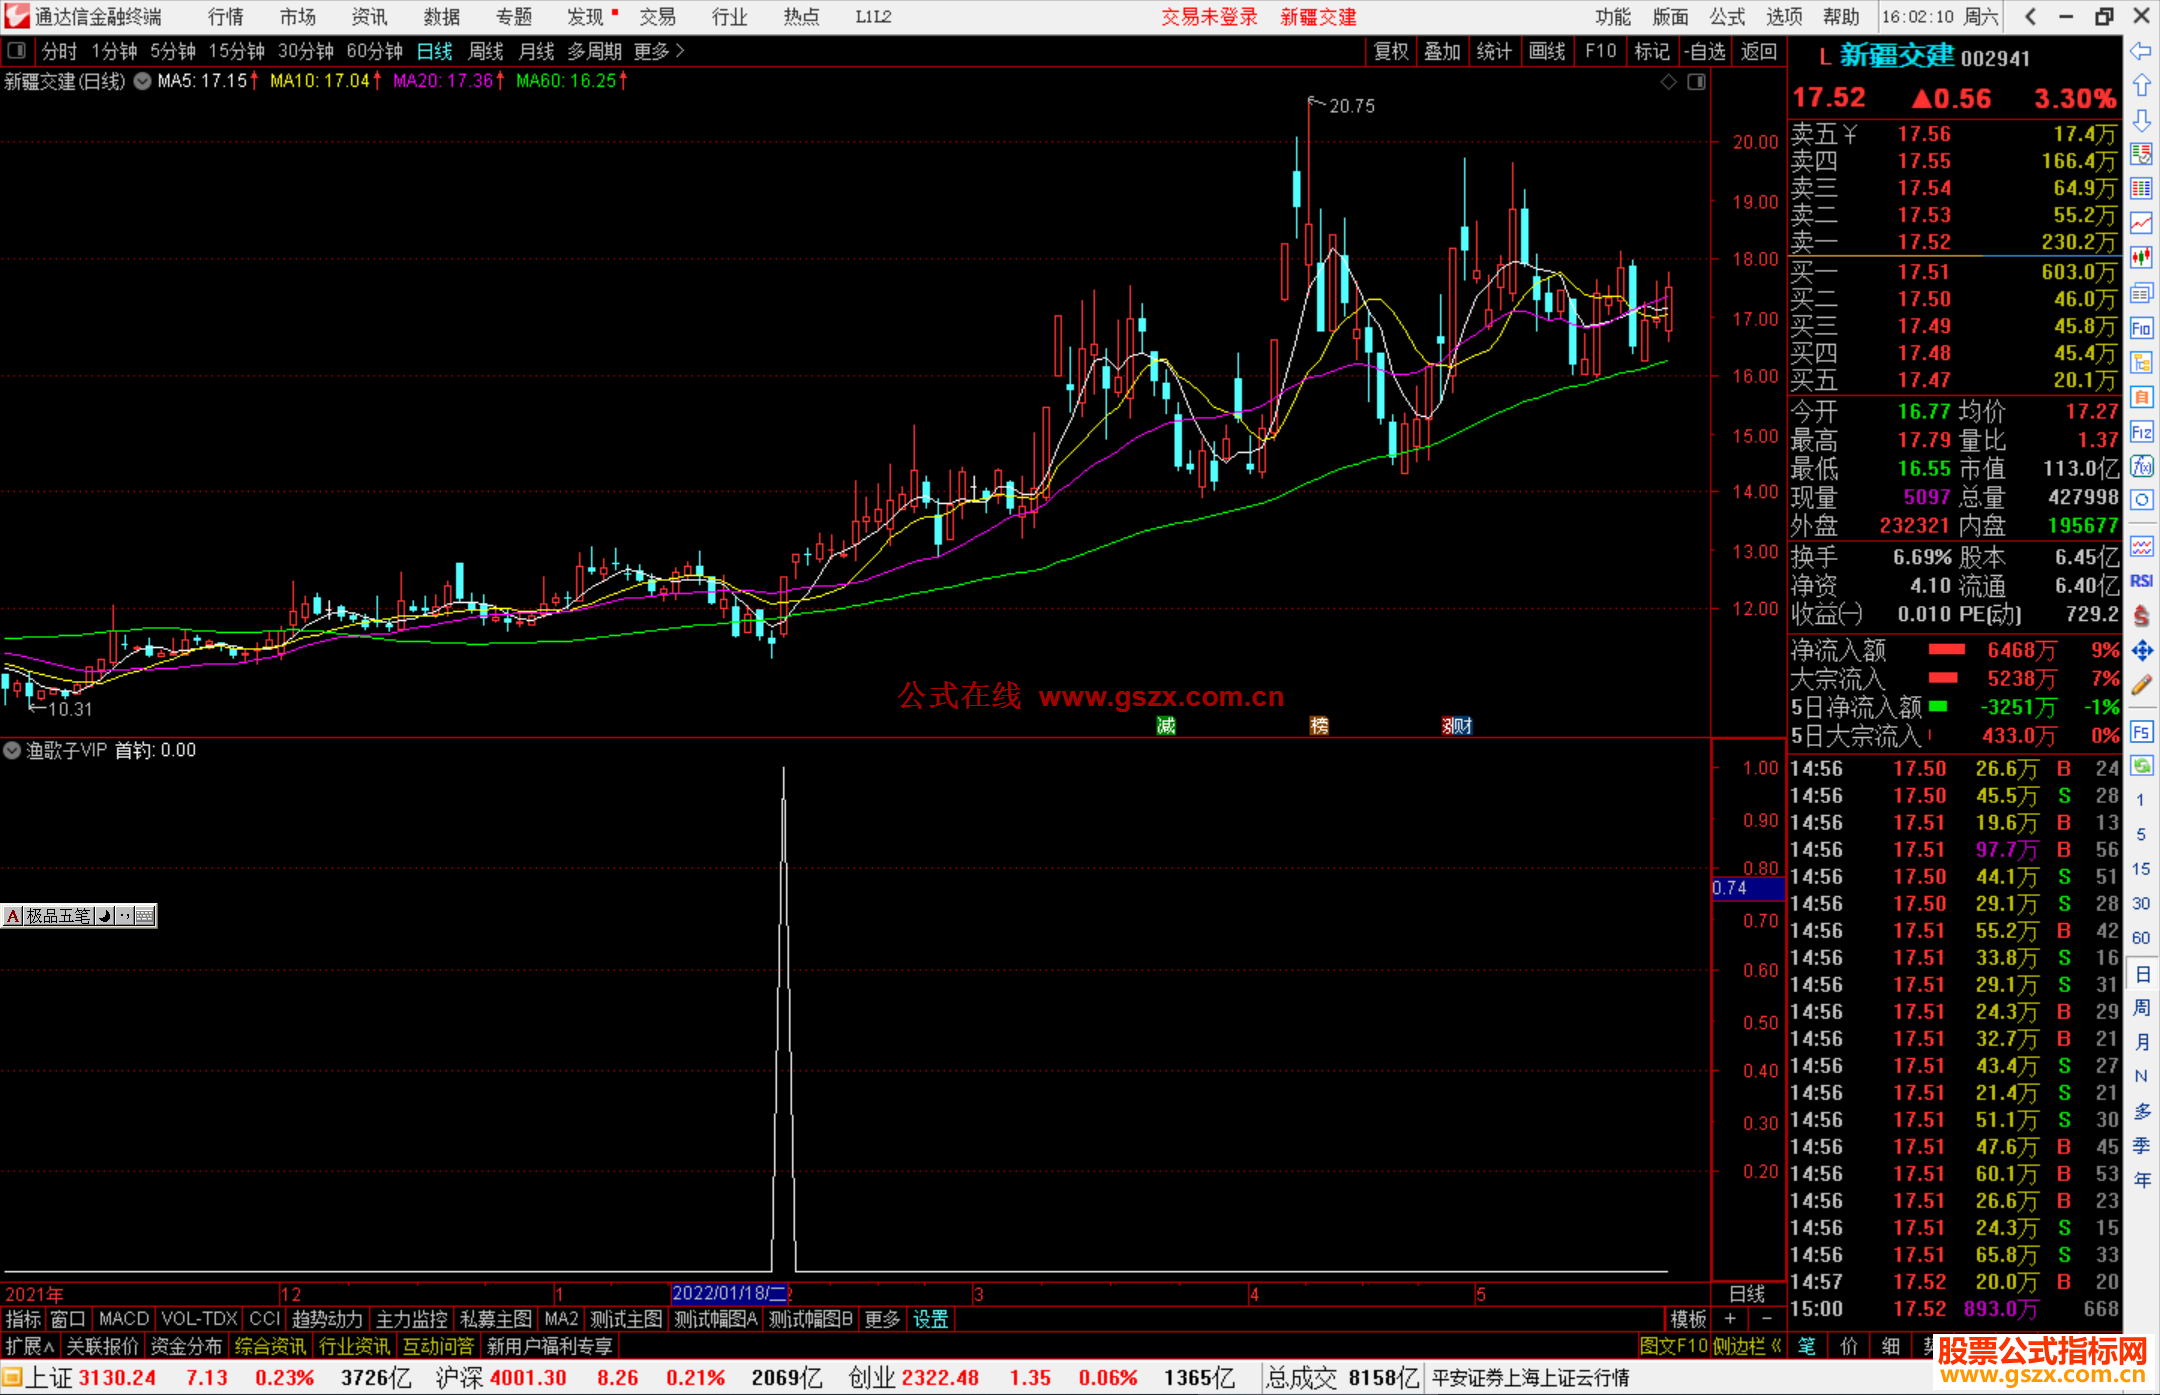This screenshot has height=1395, width=2160.
Task: Open the 复权 adjustment dropdown
Action: coord(1391,51)
